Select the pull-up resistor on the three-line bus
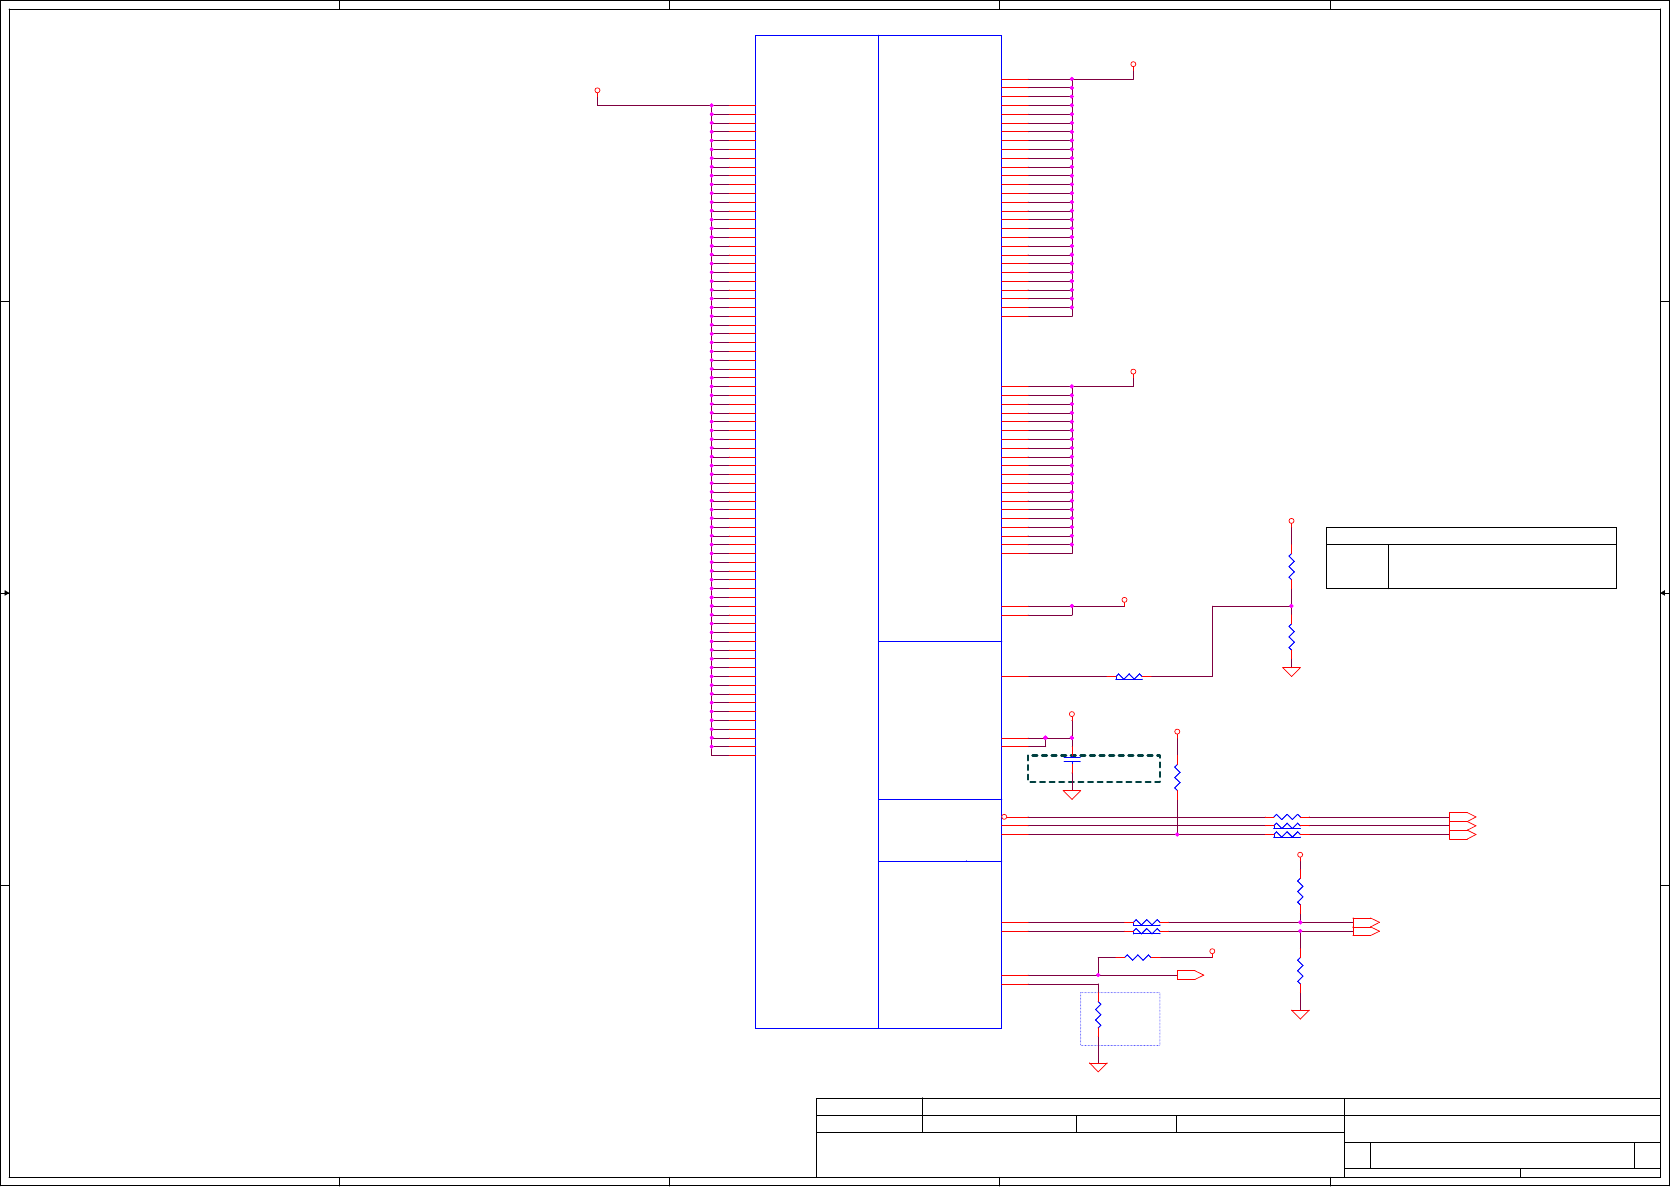This screenshot has width=1670, height=1187. point(1177,777)
